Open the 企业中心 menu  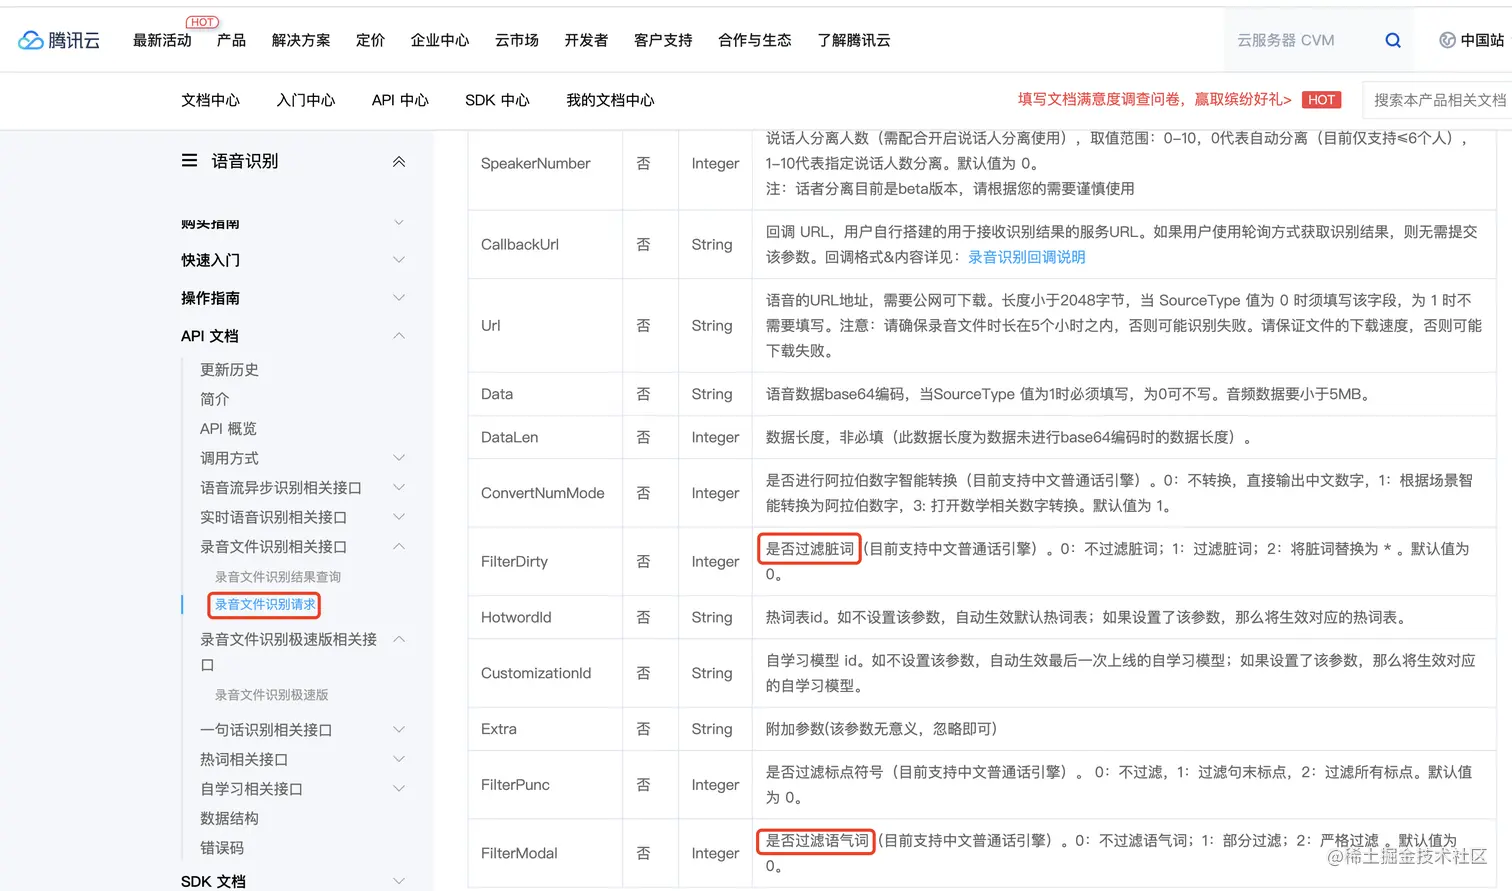point(440,40)
